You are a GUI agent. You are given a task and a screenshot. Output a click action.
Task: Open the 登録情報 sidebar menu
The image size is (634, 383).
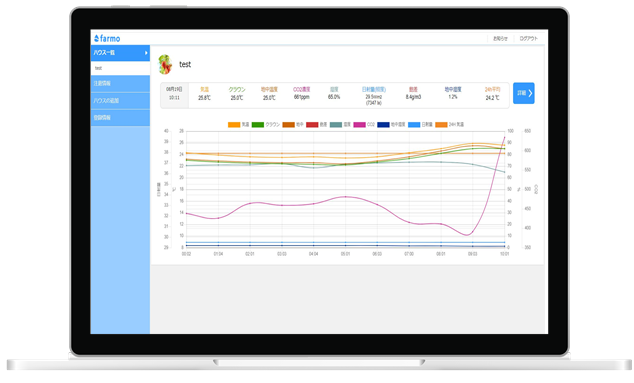click(x=120, y=118)
